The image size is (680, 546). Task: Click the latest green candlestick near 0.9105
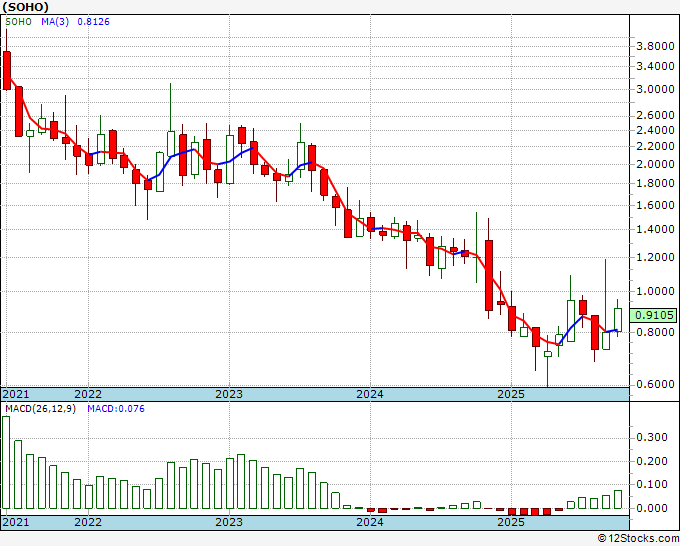tap(618, 320)
